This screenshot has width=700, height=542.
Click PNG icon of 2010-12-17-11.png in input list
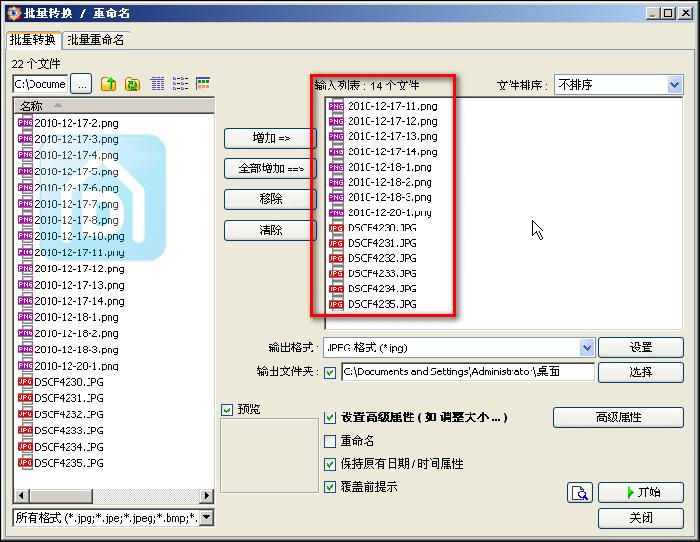click(336, 106)
